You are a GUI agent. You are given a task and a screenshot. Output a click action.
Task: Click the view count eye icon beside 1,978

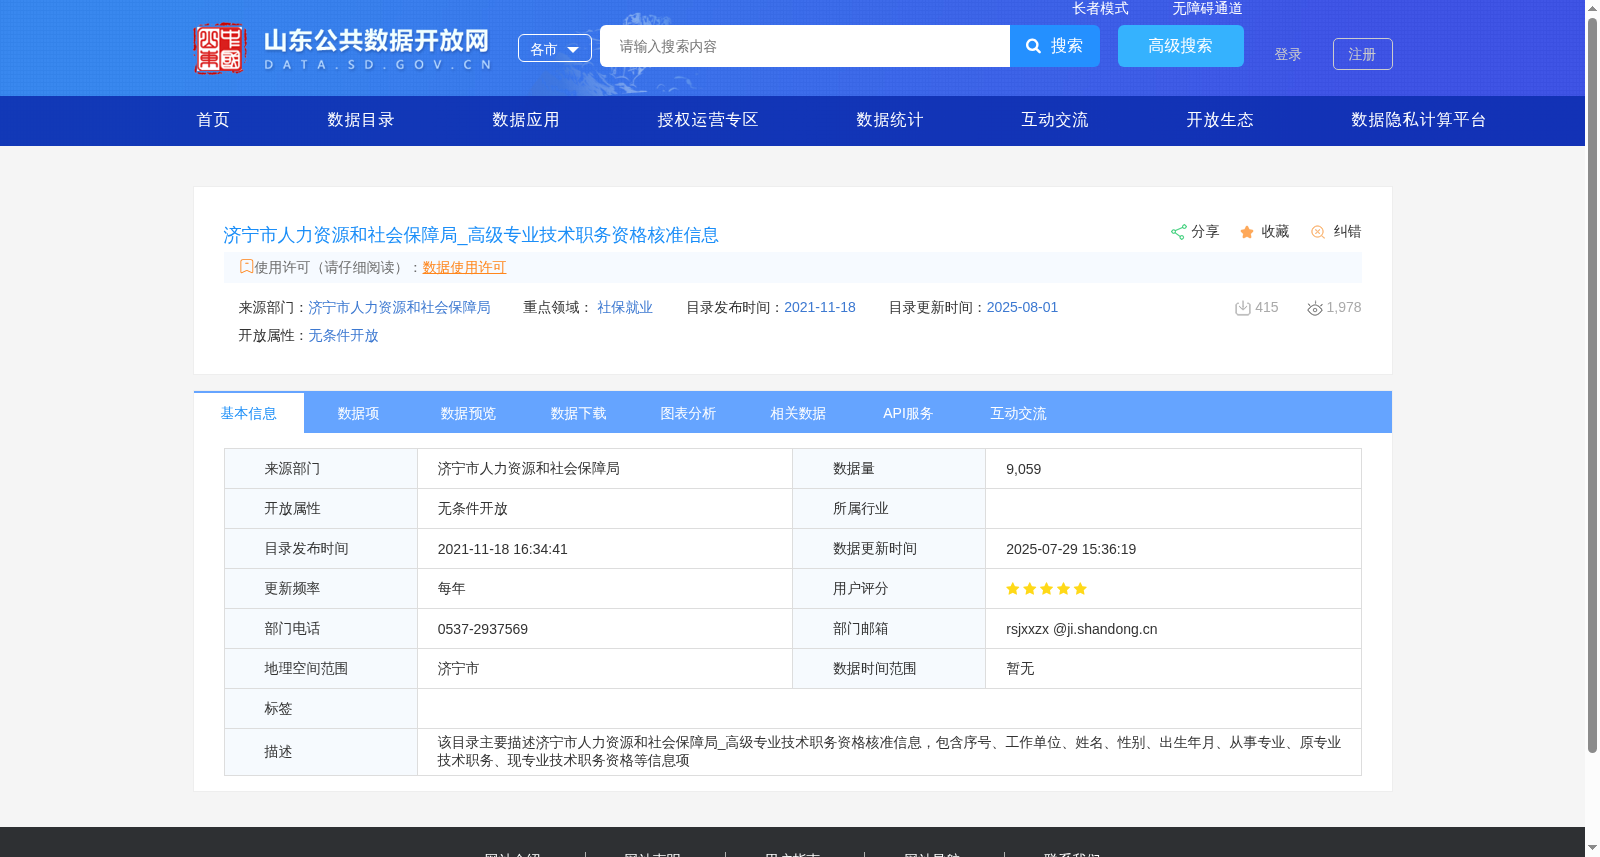[x=1315, y=308]
